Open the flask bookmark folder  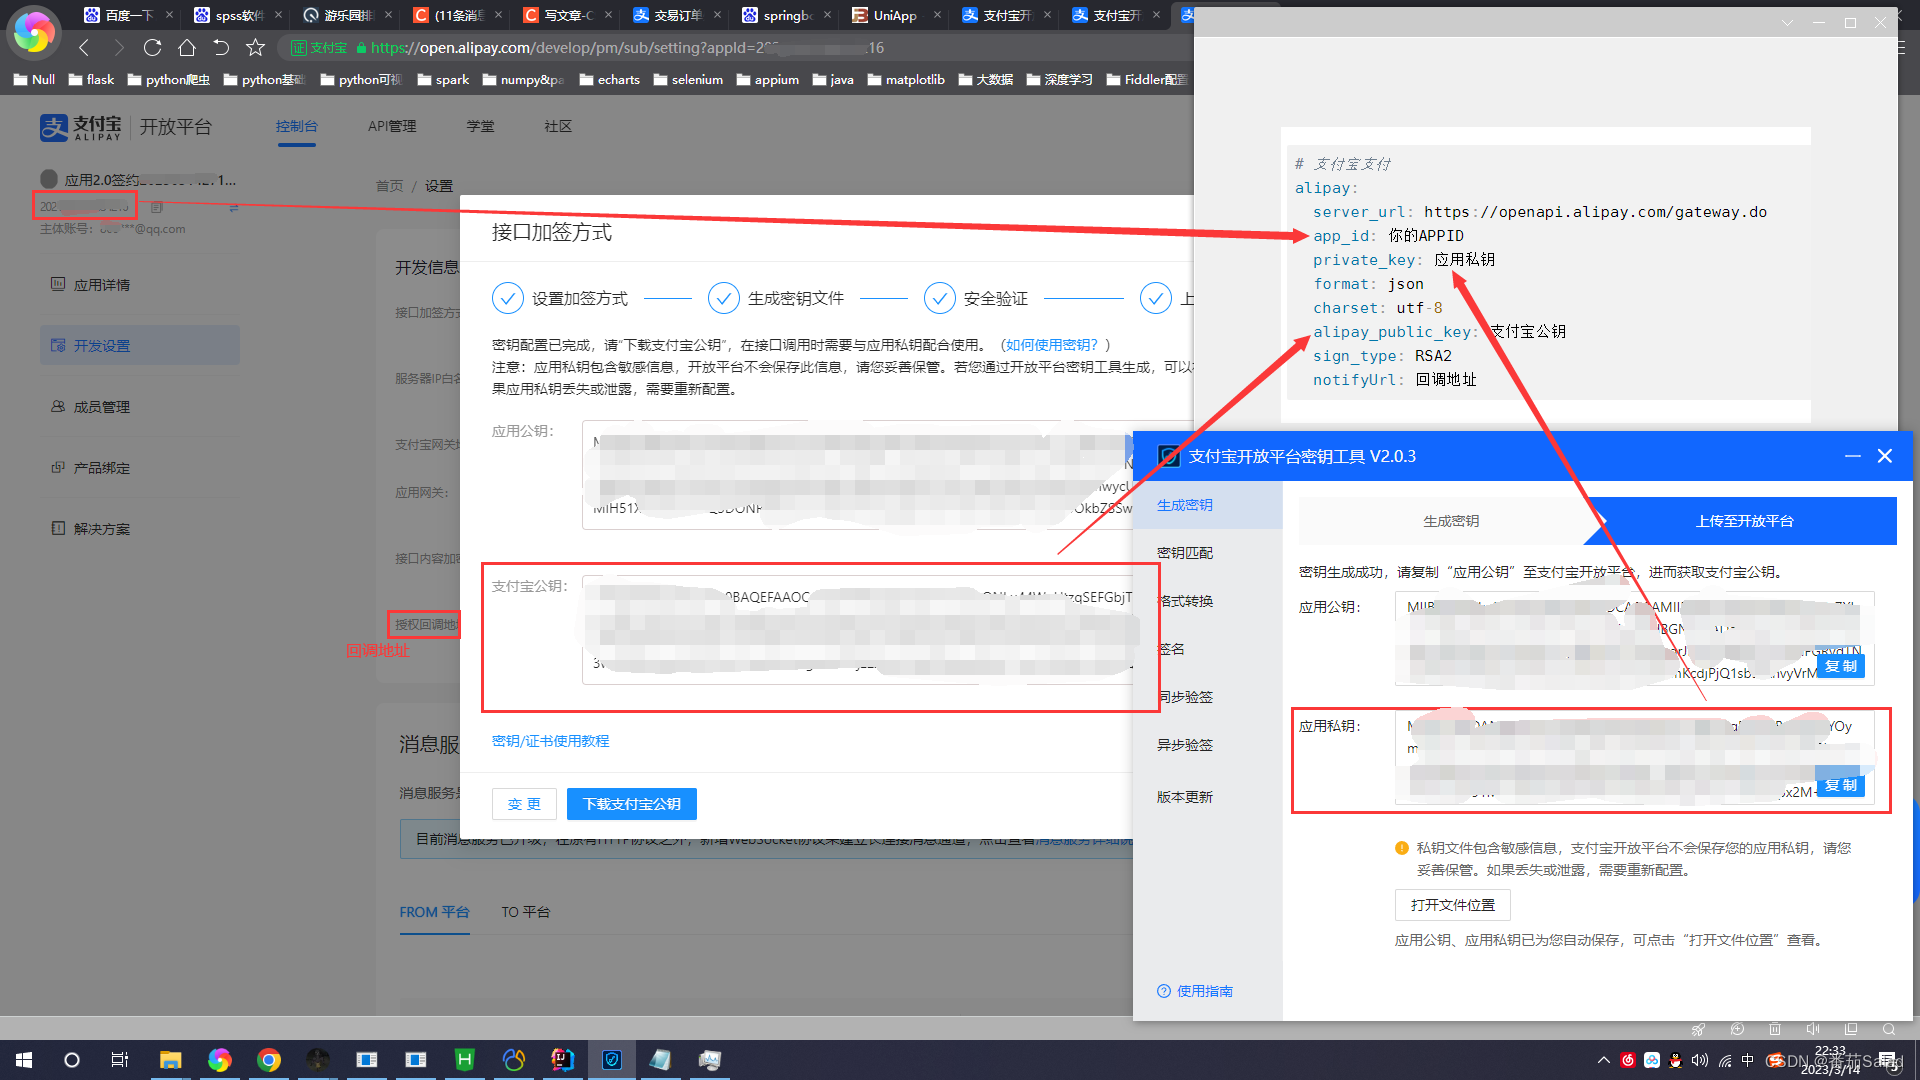point(91,79)
